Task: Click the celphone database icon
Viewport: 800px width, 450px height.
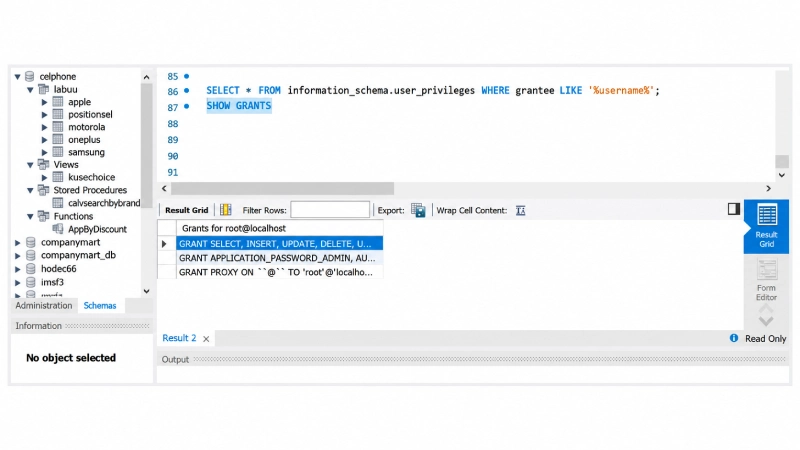Action: (30, 77)
